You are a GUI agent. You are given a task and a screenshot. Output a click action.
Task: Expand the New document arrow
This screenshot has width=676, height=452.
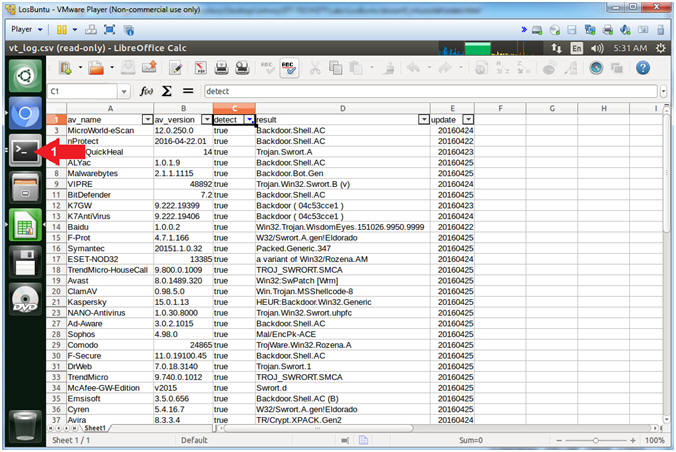point(80,68)
